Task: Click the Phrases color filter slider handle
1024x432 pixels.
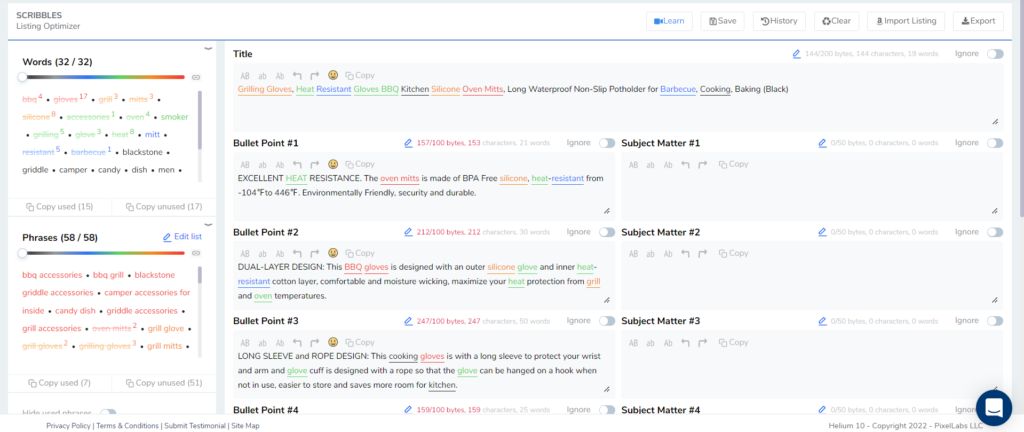Action: coord(23,253)
